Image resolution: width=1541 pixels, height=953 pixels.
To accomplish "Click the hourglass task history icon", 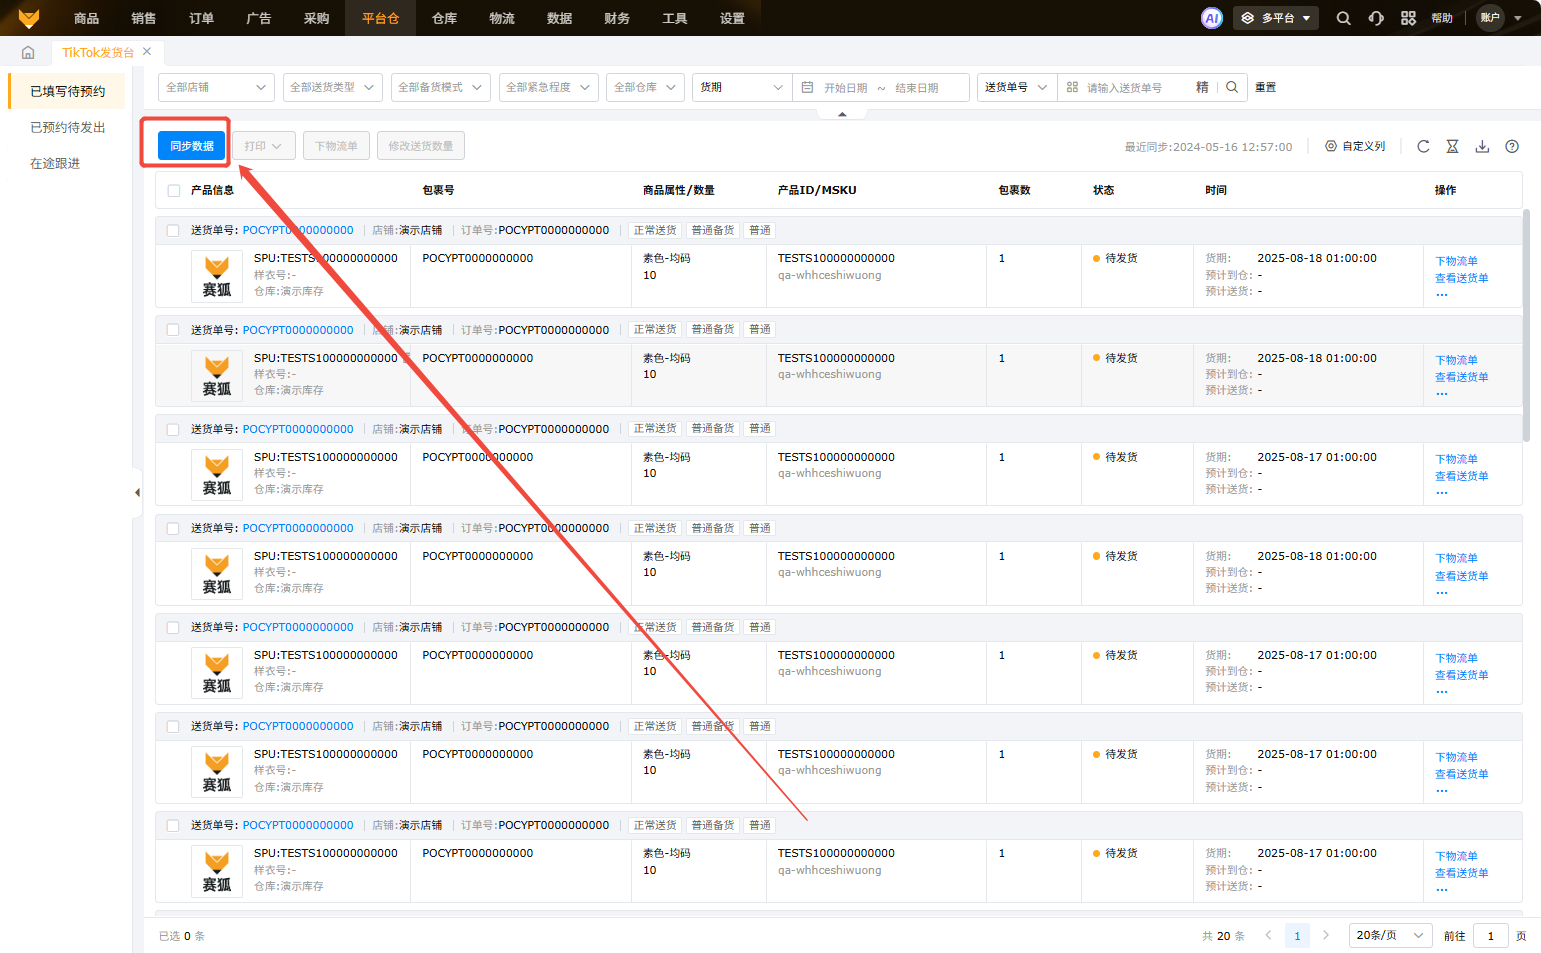I will click(x=1452, y=146).
